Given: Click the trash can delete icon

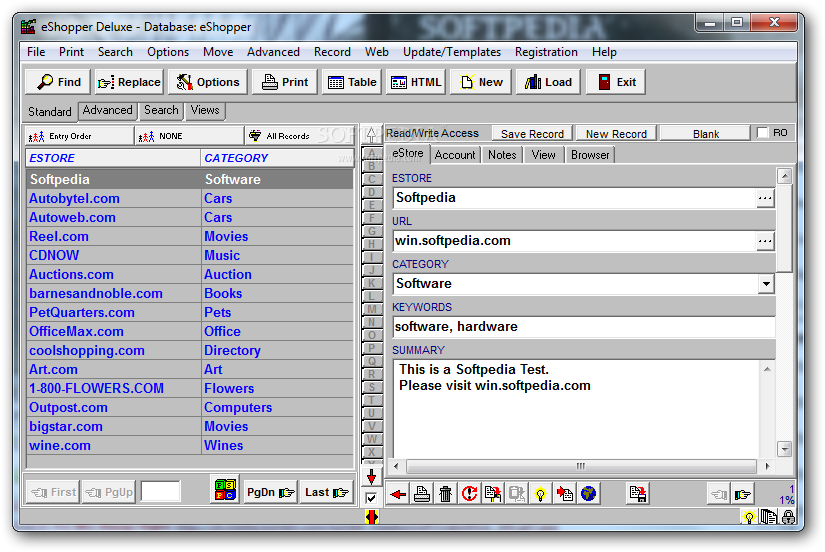Looking at the screenshot, I should tap(446, 494).
